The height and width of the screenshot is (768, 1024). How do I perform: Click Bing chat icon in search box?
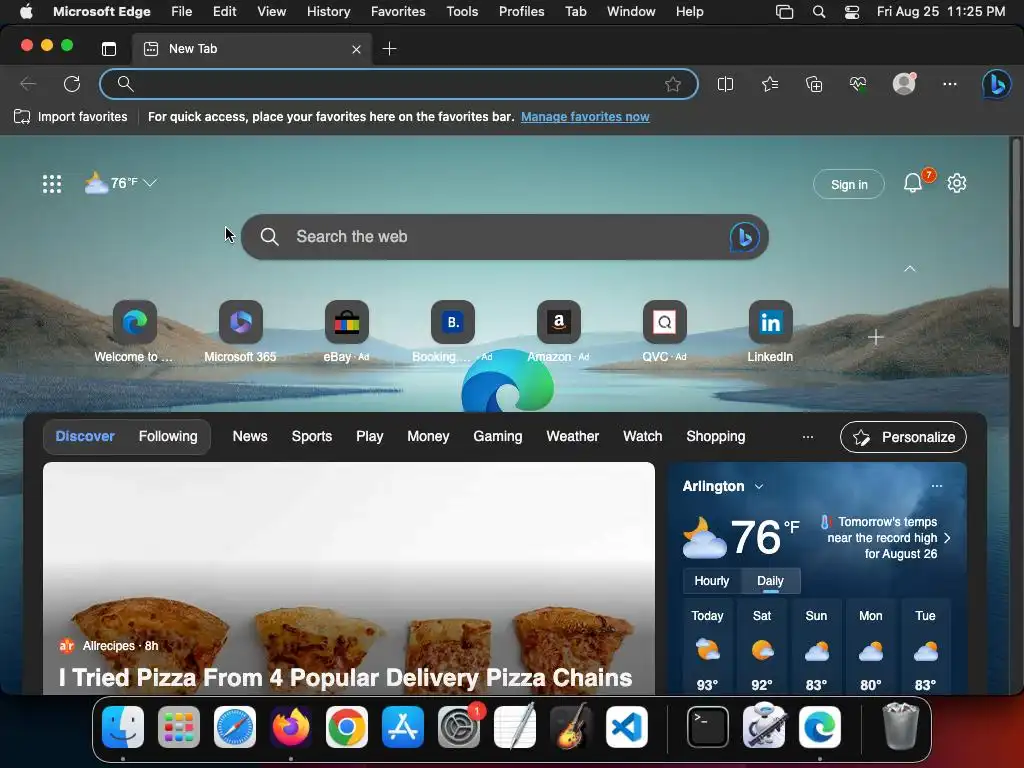coord(744,236)
